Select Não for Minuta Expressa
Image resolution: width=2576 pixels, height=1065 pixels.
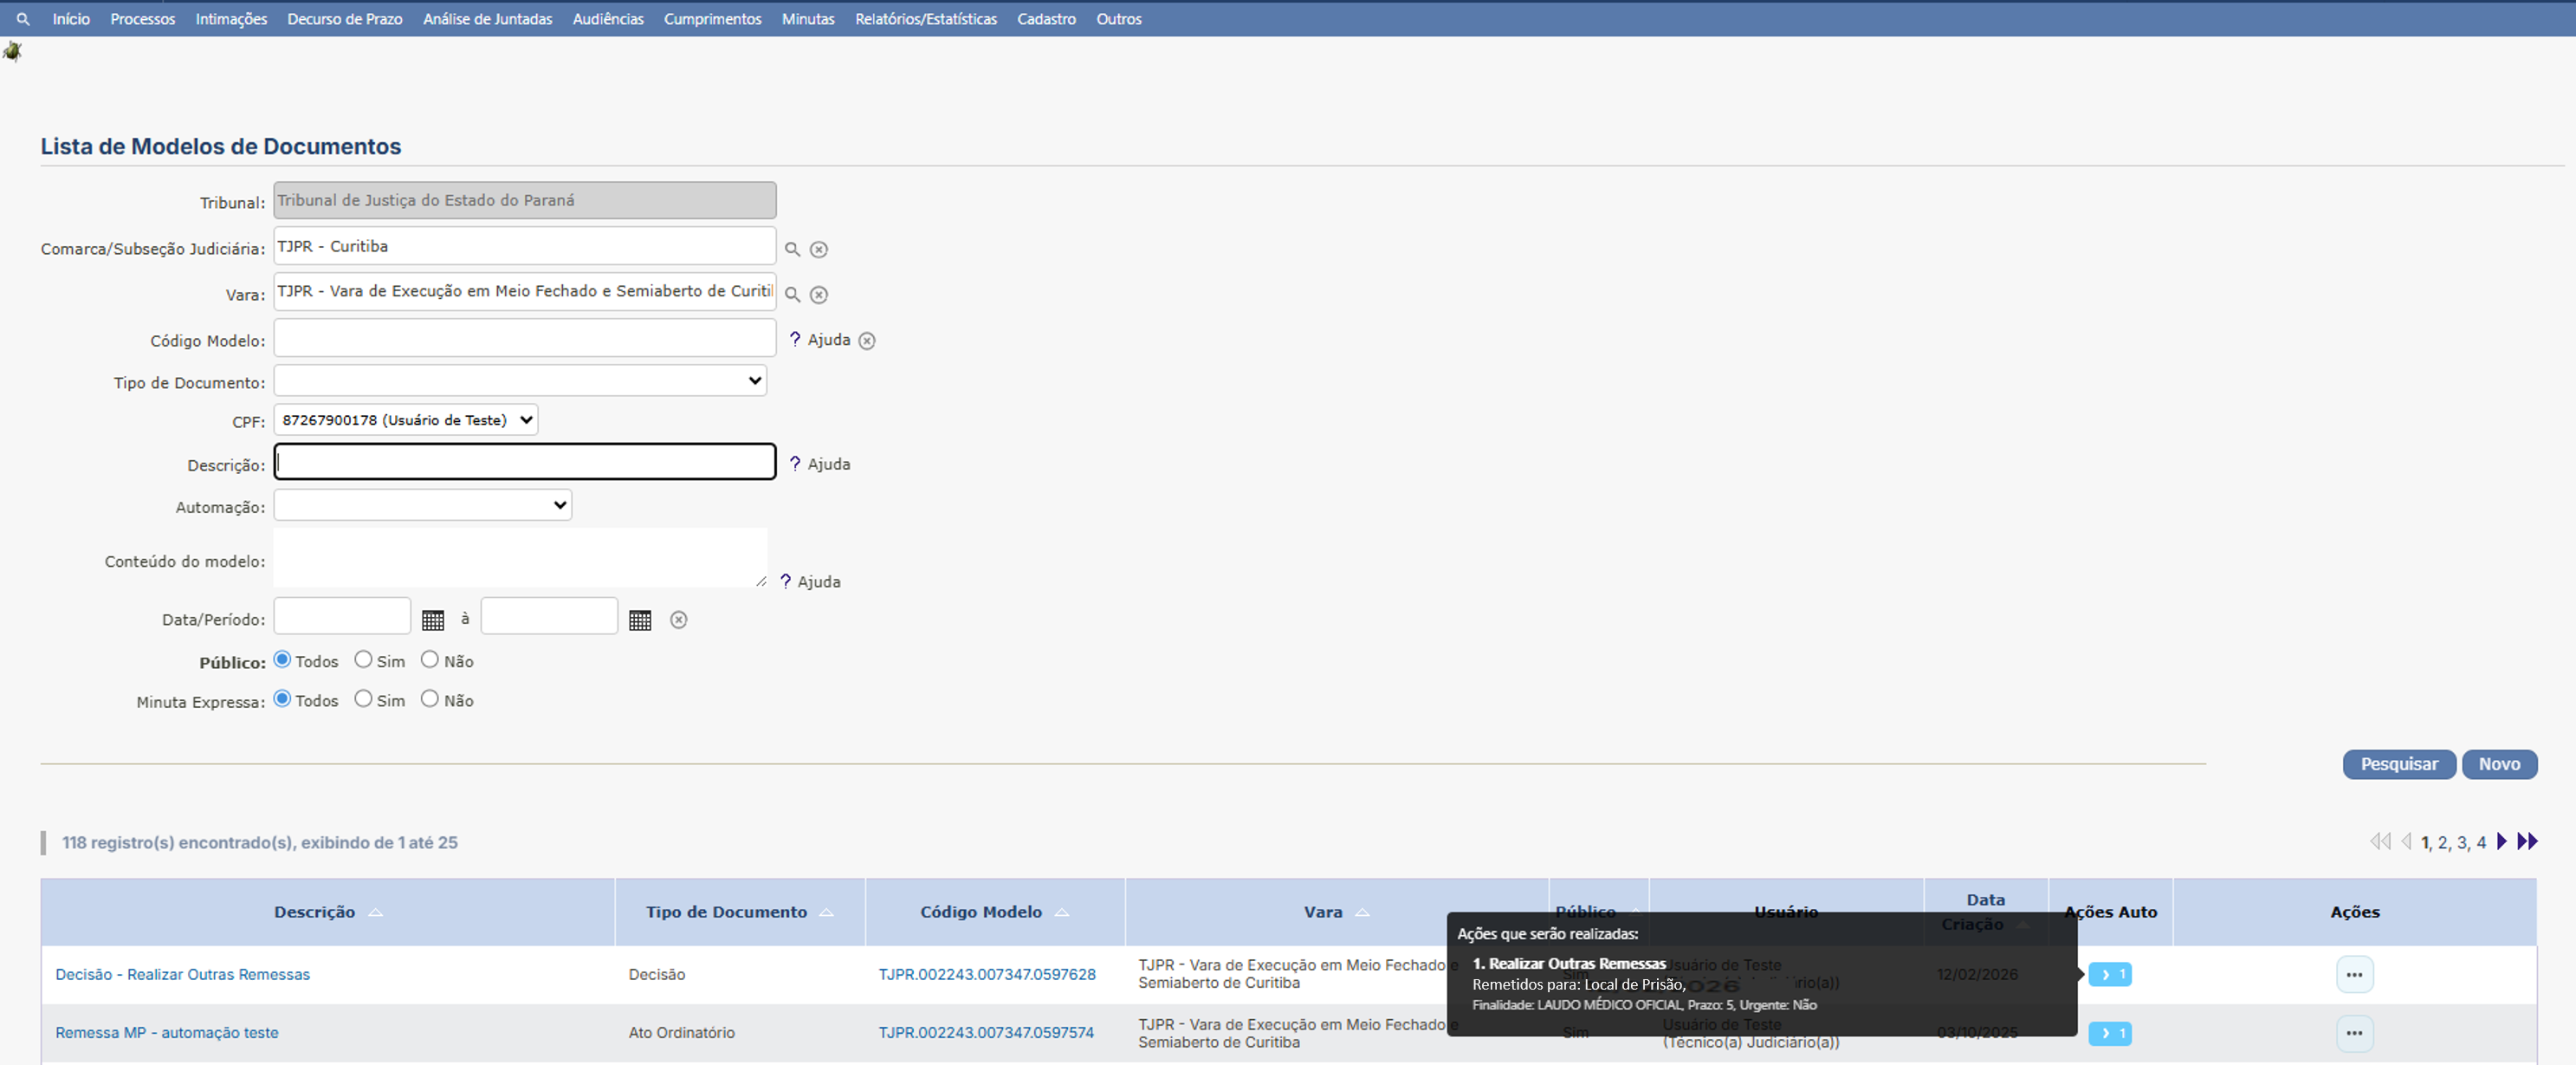pos(430,699)
